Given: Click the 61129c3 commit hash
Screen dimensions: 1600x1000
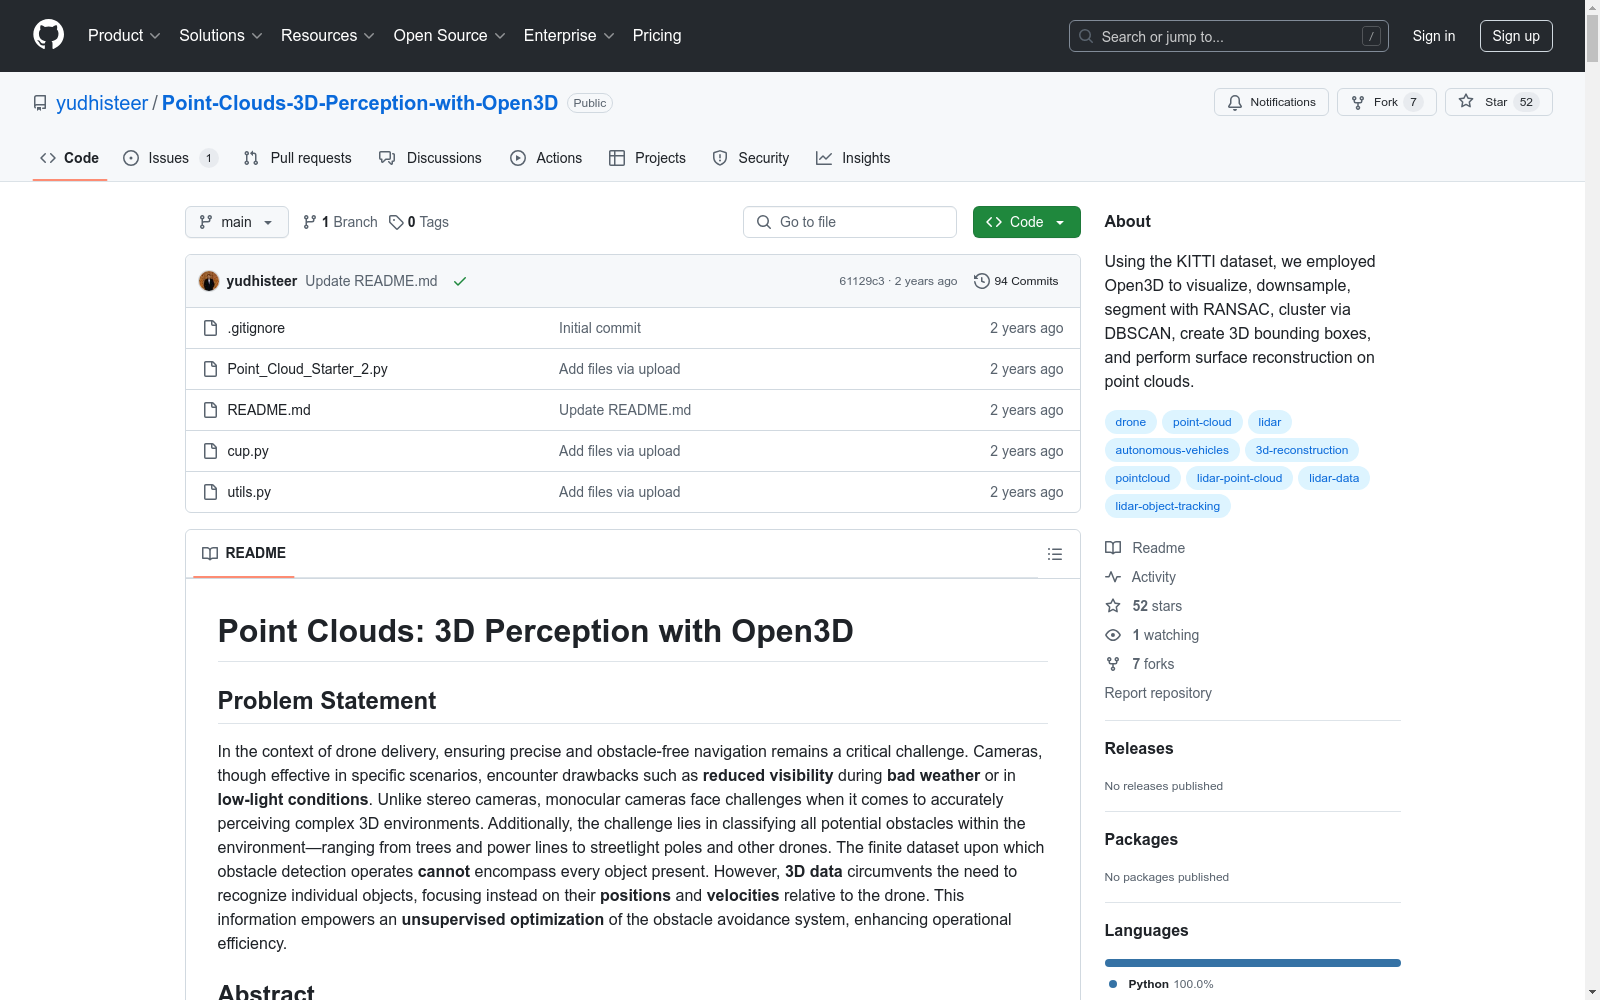Looking at the screenshot, I should 862,281.
